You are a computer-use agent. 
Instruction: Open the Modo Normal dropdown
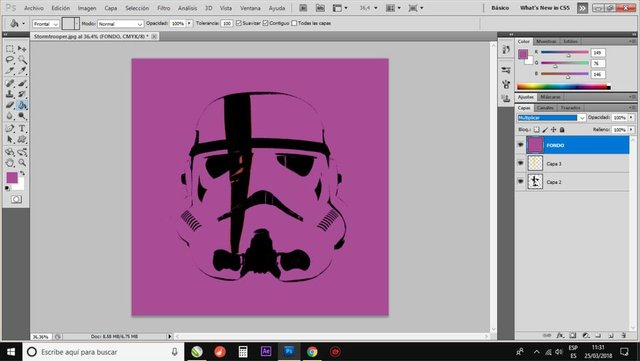[x=120, y=24]
